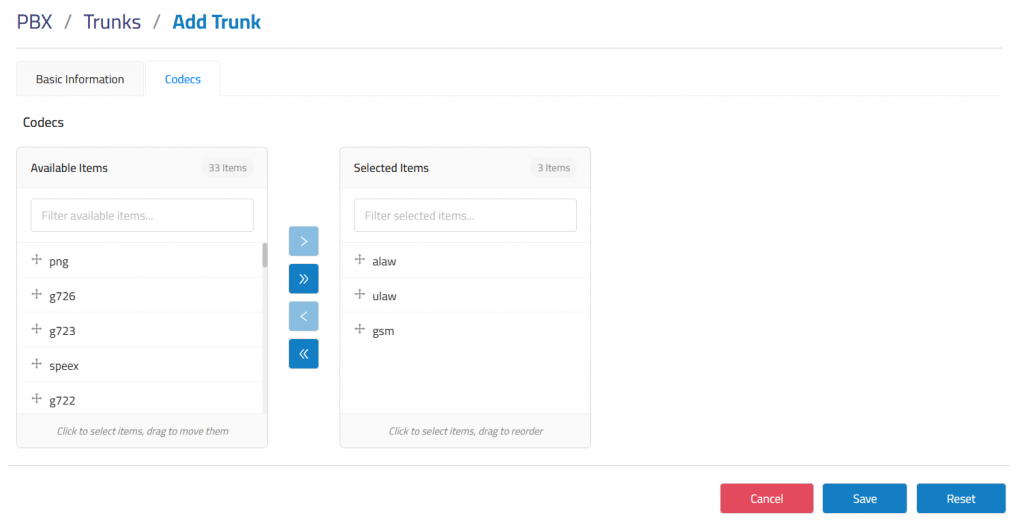Click the drag handle icon beside ulaw
The height and width of the screenshot is (526, 1024).
coord(360,295)
